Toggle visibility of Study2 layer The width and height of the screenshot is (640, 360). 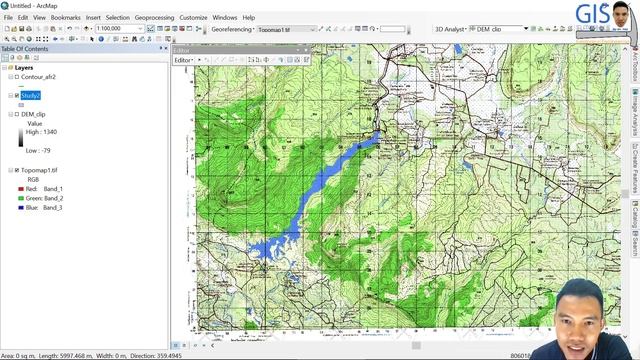pyautogui.click(x=17, y=96)
